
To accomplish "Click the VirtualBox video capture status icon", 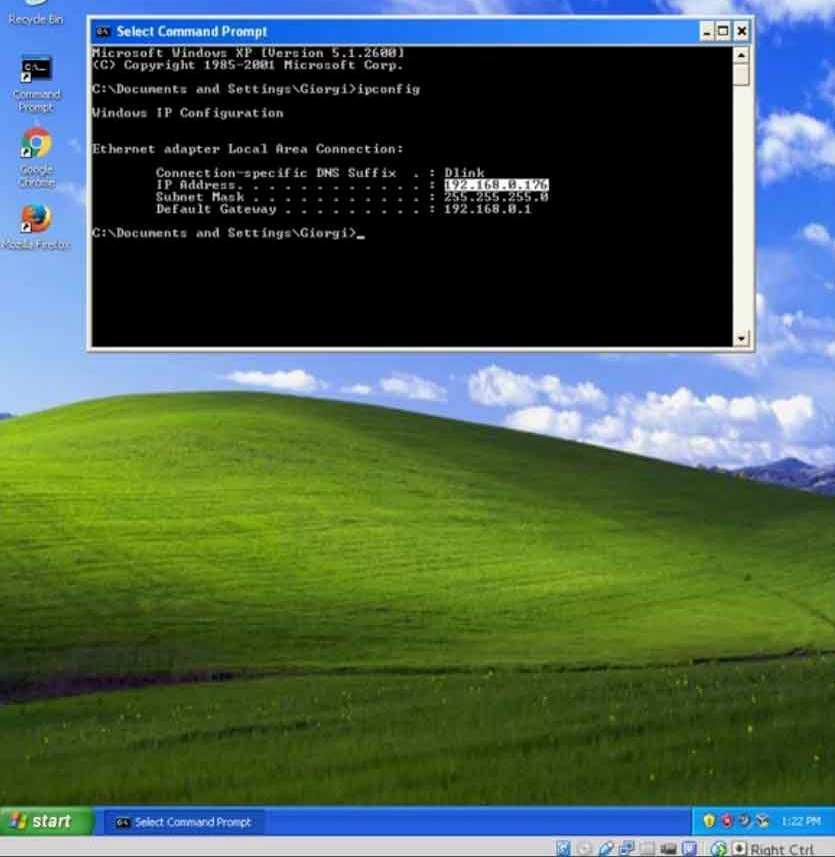I will click(689, 849).
